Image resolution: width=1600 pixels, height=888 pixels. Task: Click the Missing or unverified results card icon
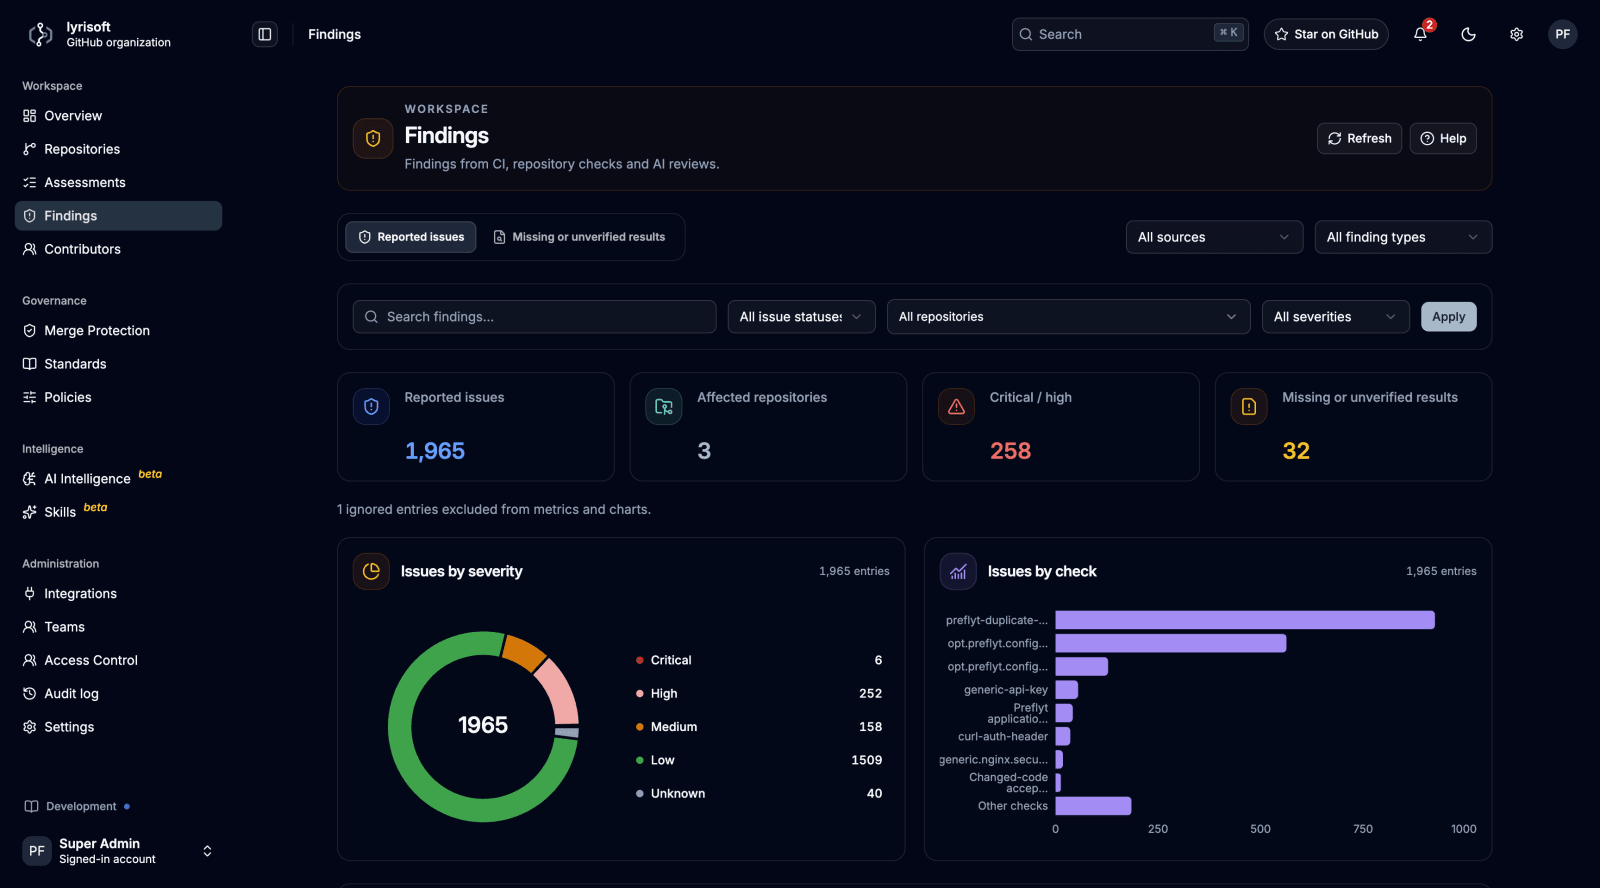pos(1249,406)
